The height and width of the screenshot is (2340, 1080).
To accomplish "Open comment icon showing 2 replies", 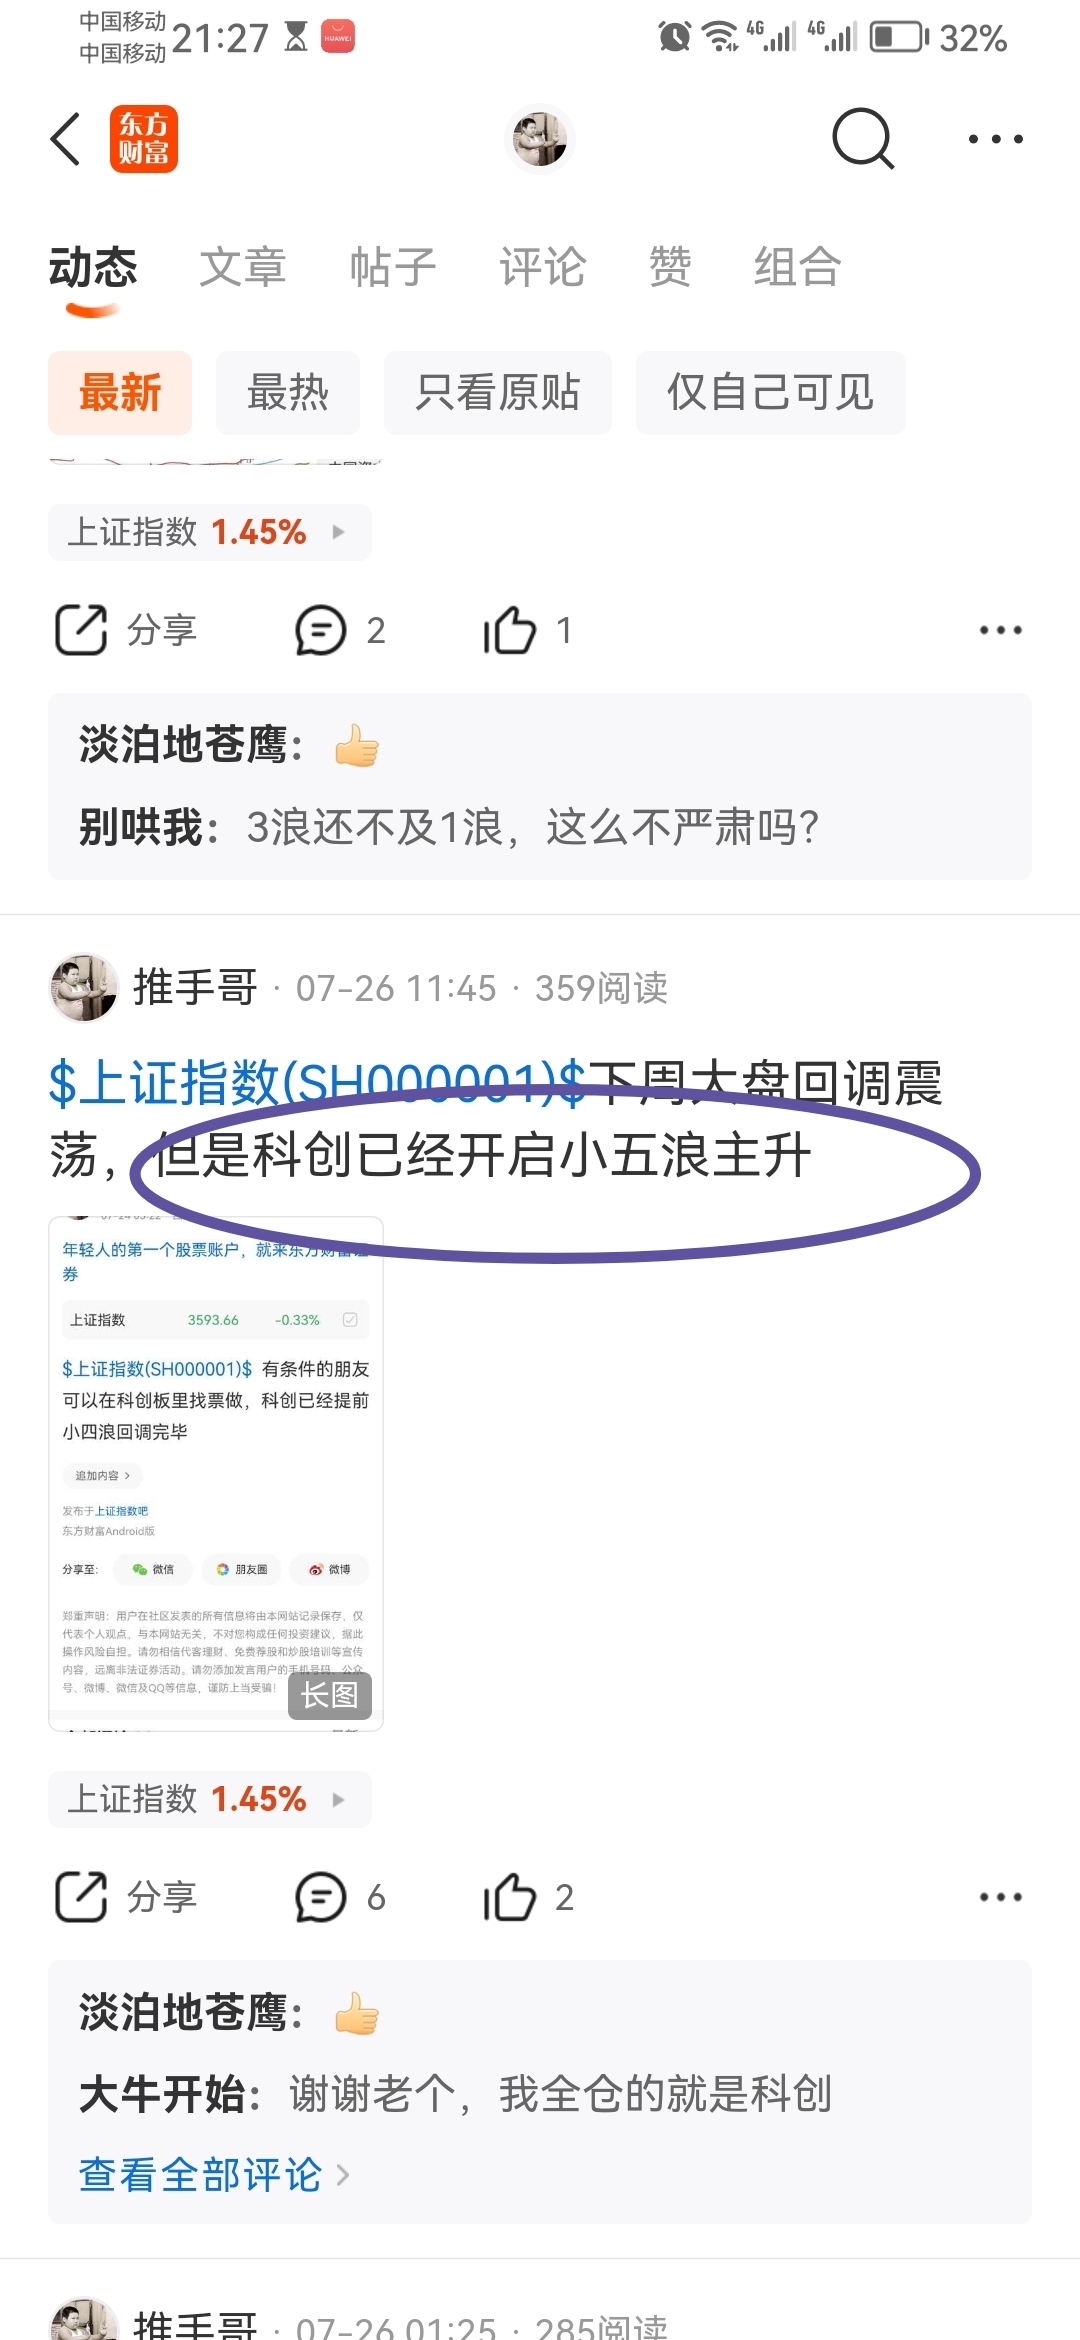I will [x=320, y=630].
